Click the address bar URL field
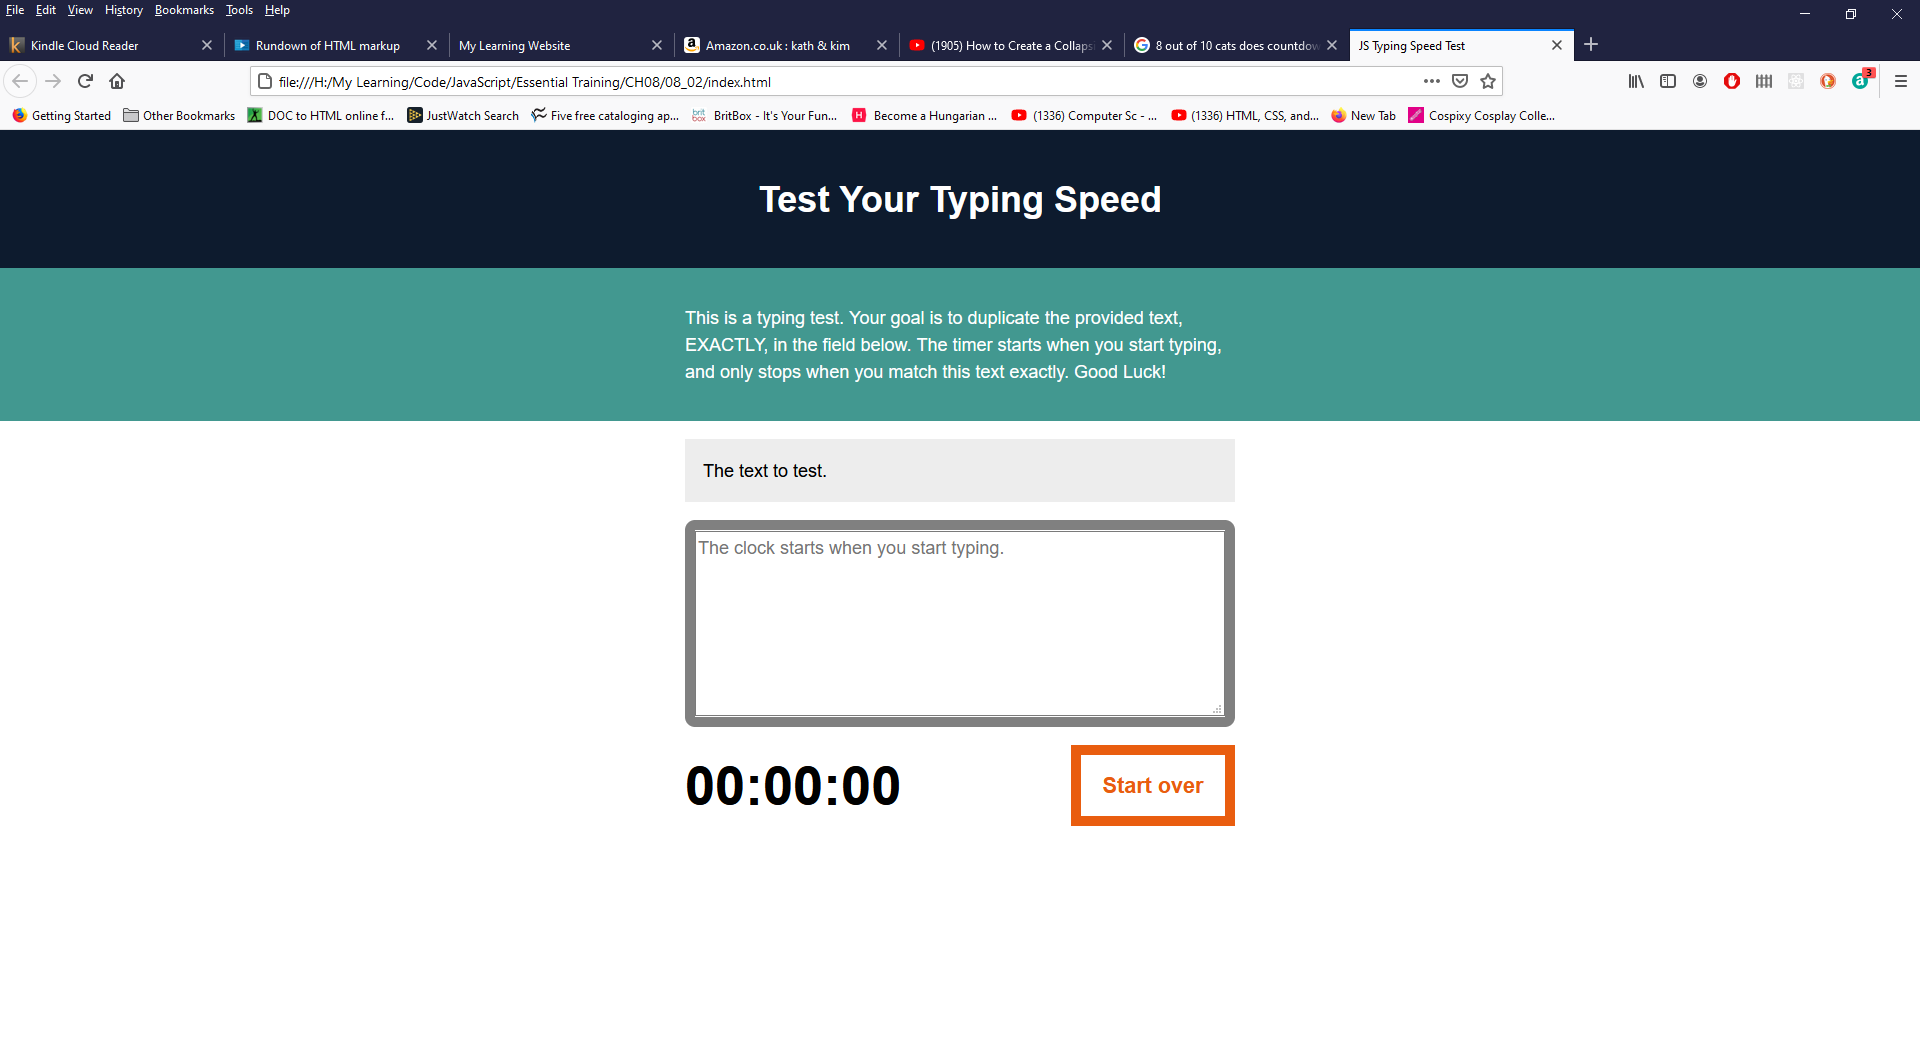1920x1040 pixels. point(840,81)
